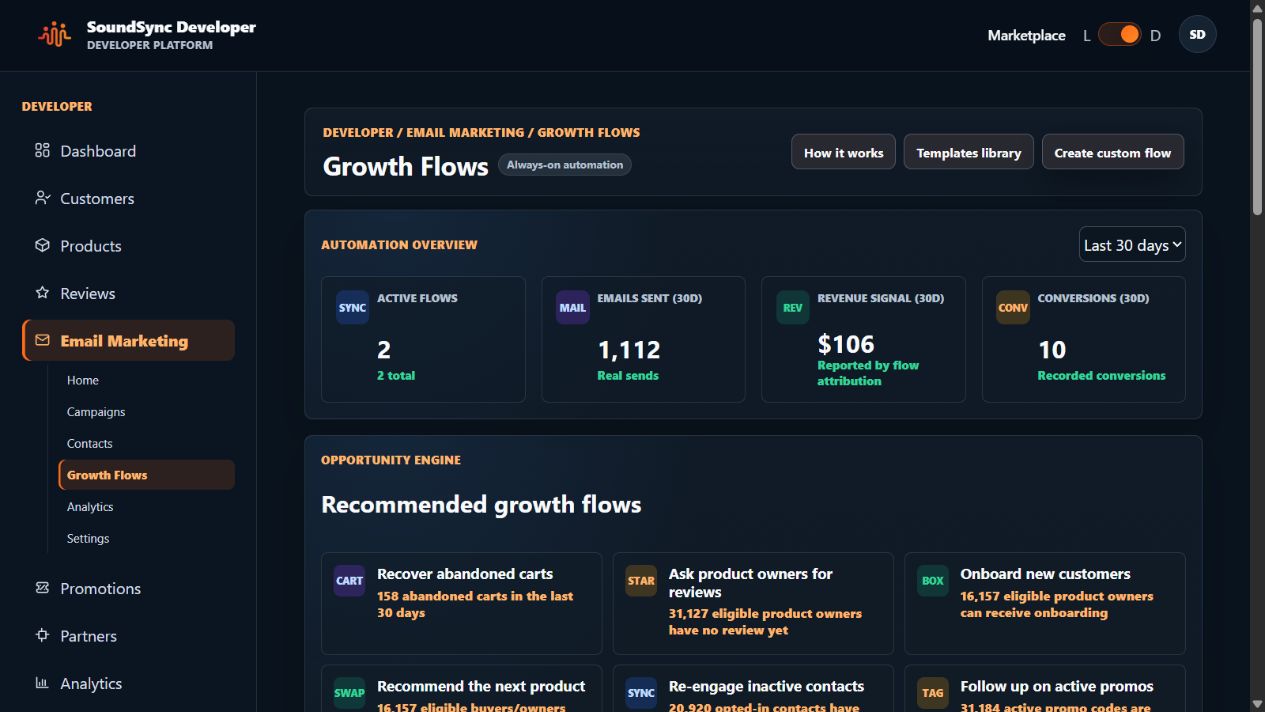Open Email Marketing Home sub-item

[146, 380]
